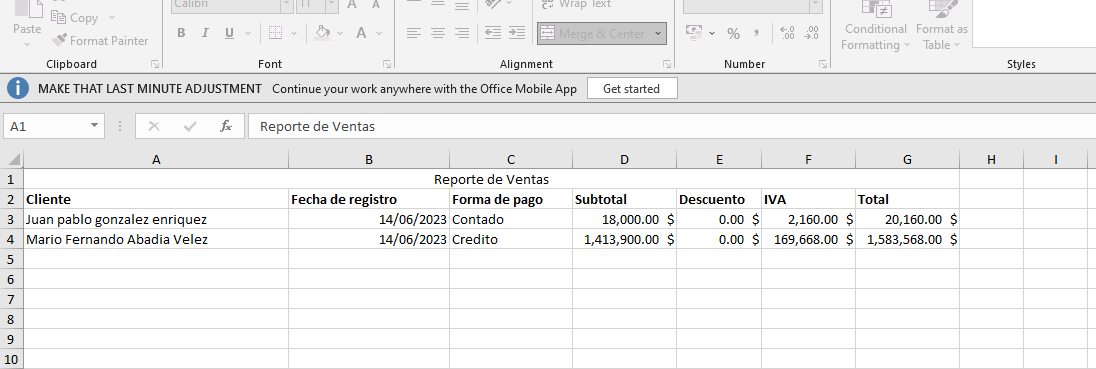Screen dimensions: 1096x369
Task: Click the Copy button
Action: (x=75, y=17)
